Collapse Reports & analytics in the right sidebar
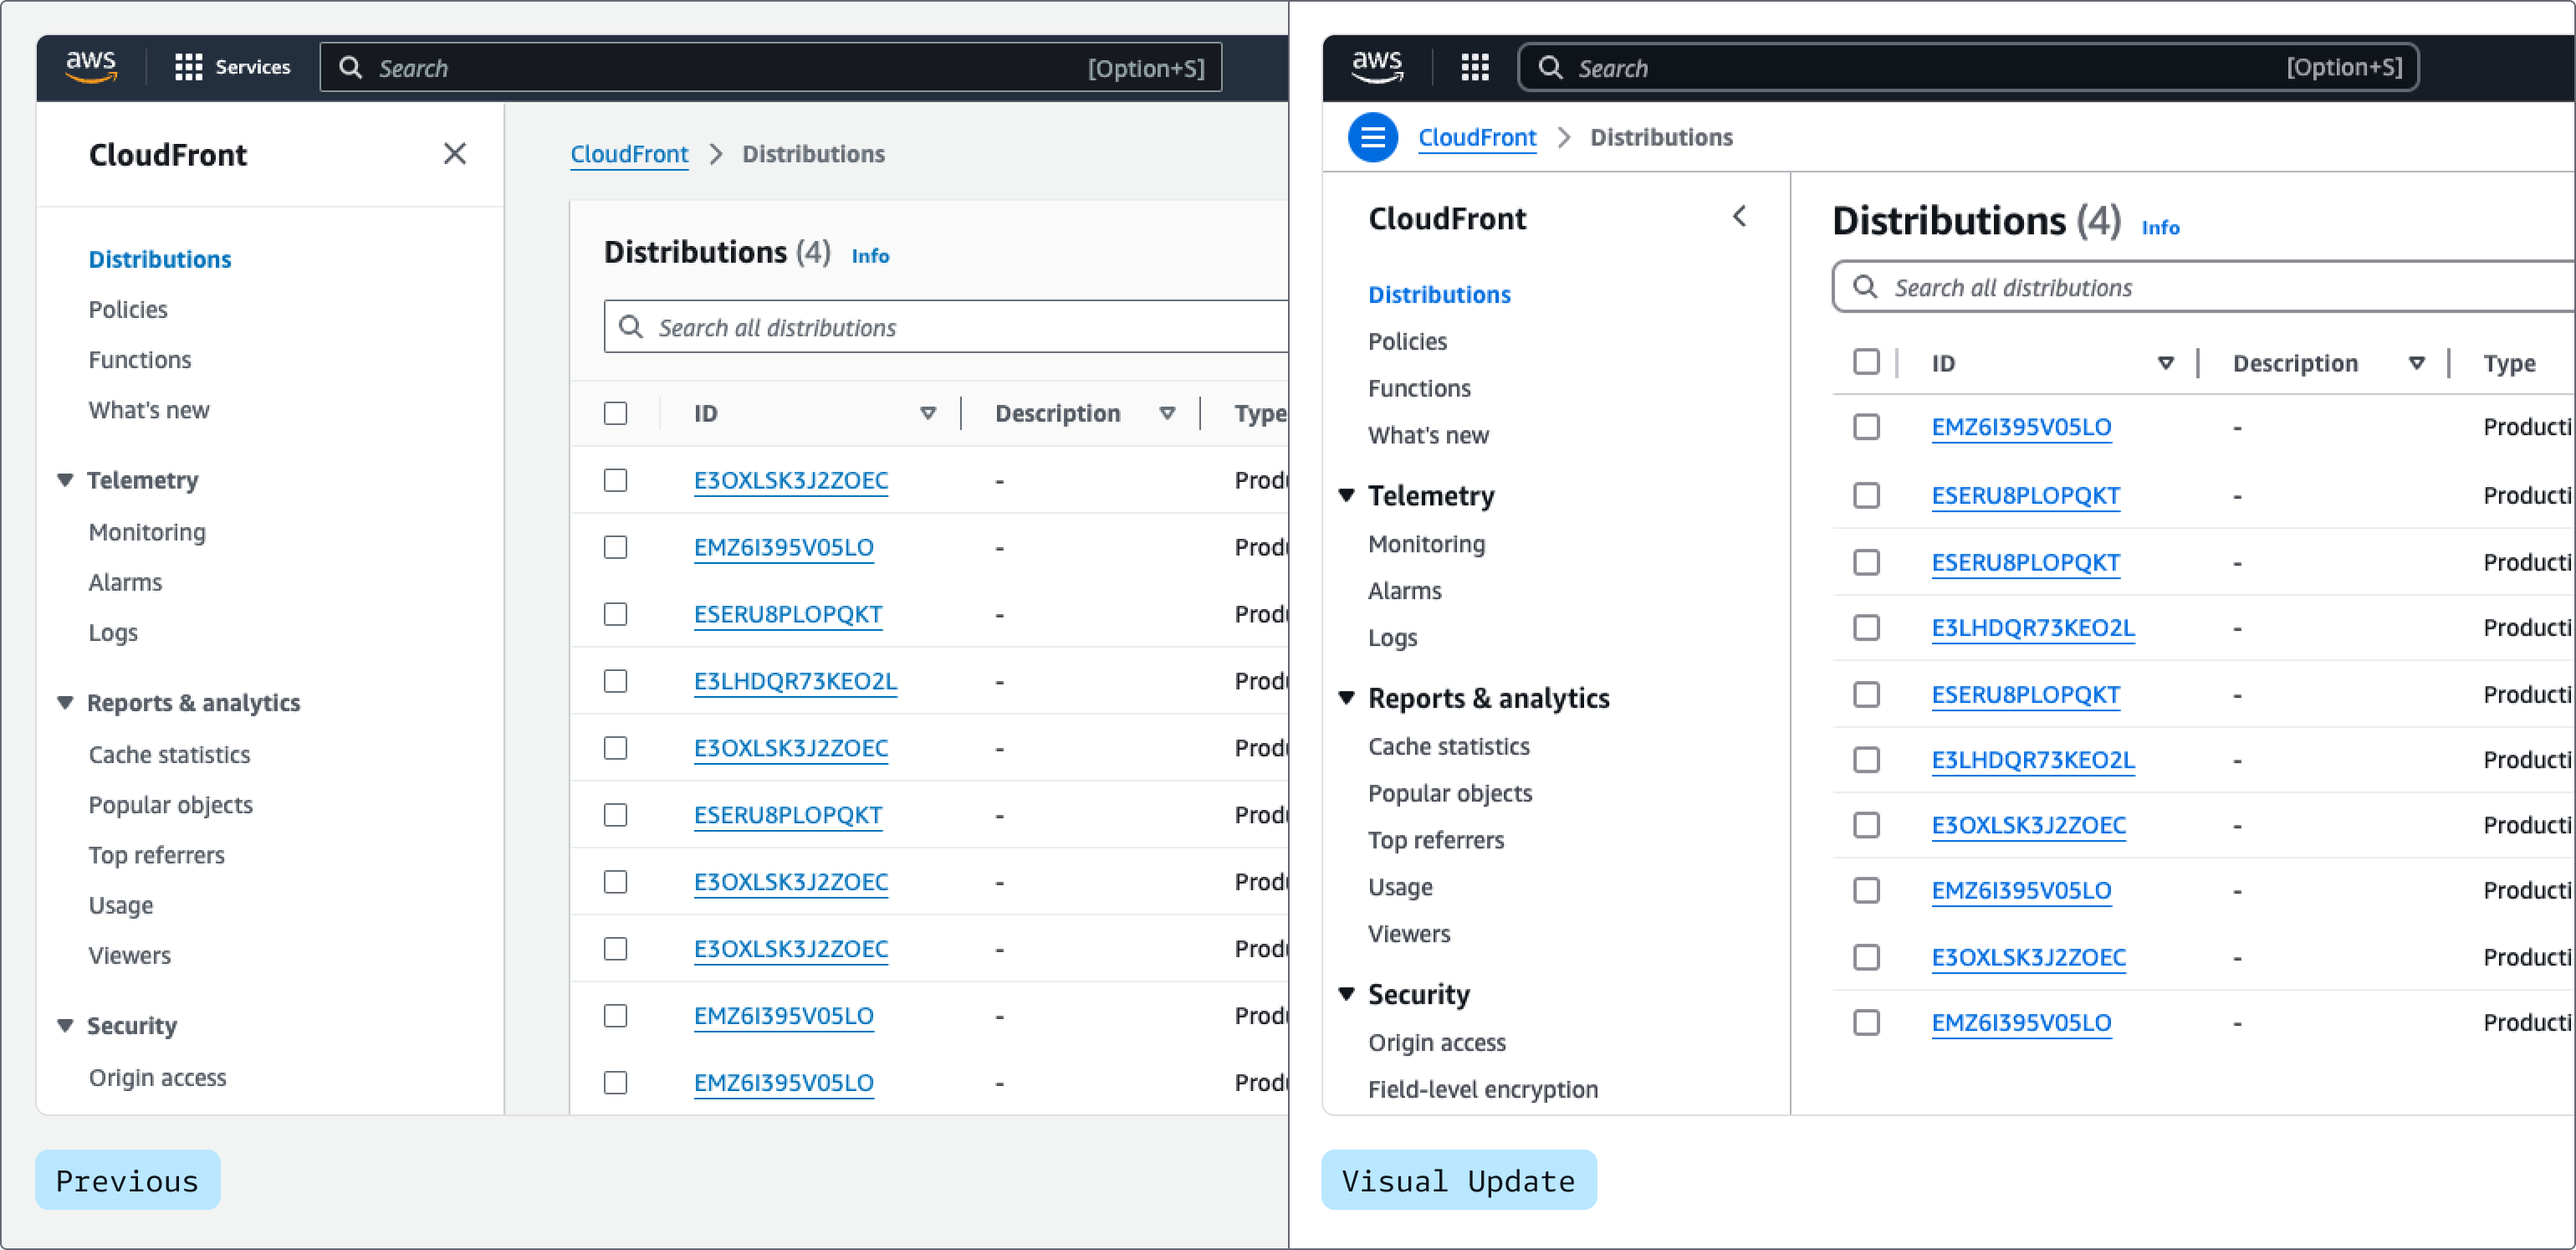 tap(1346, 698)
